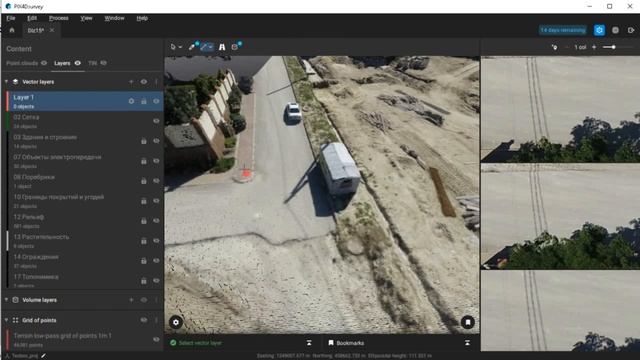640x360 pixels.
Task: Select the cursor selection tool
Action: click(173, 47)
